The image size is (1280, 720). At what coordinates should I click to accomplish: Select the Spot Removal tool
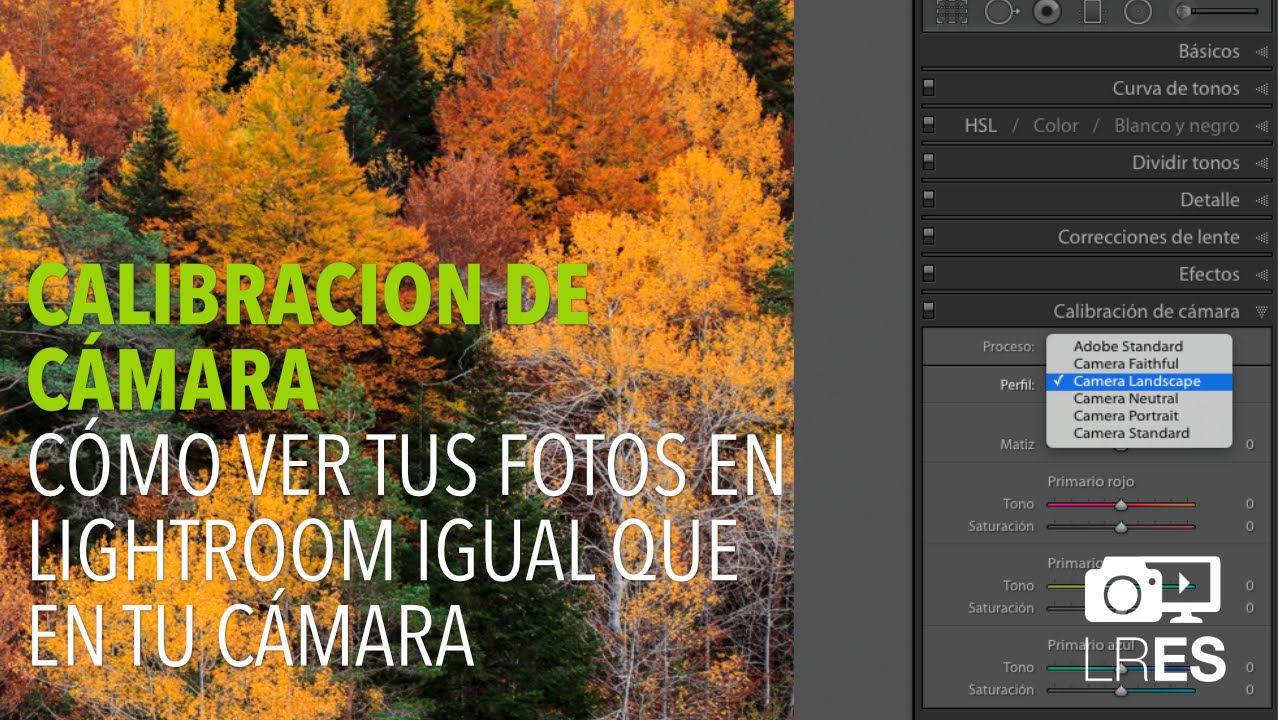click(1001, 11)
